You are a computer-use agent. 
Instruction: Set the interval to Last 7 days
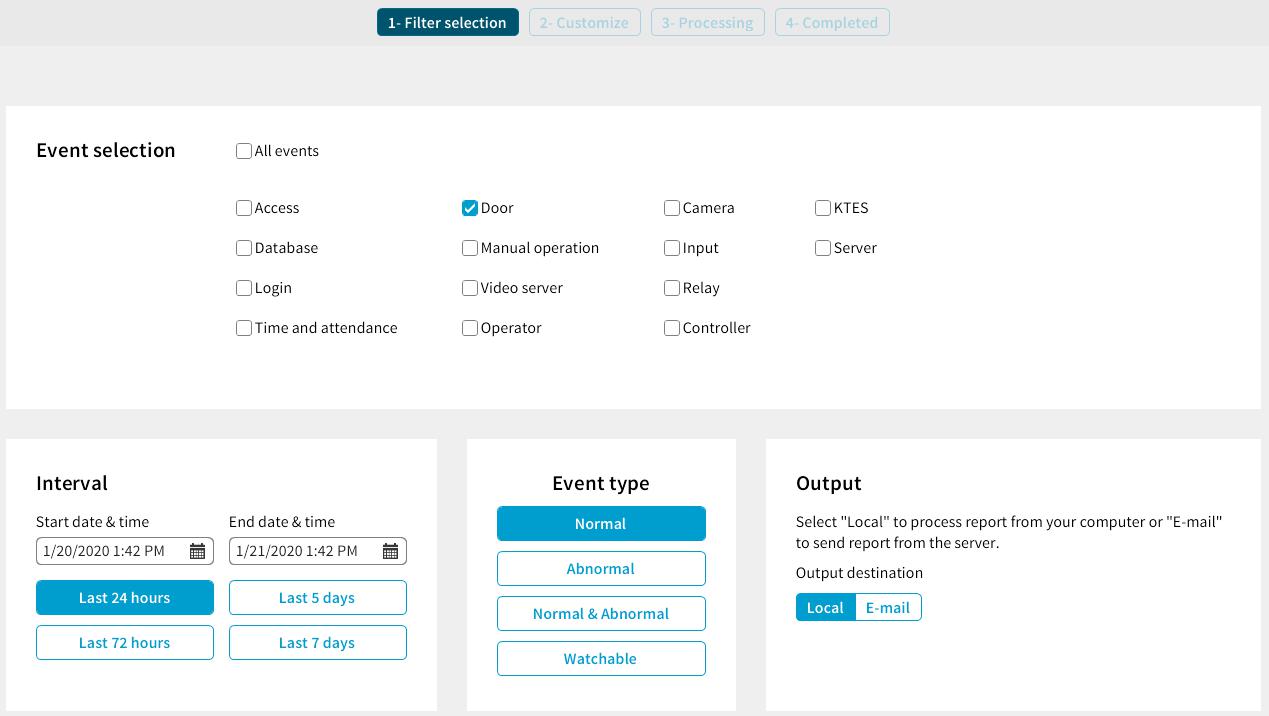tap(317, 643)
